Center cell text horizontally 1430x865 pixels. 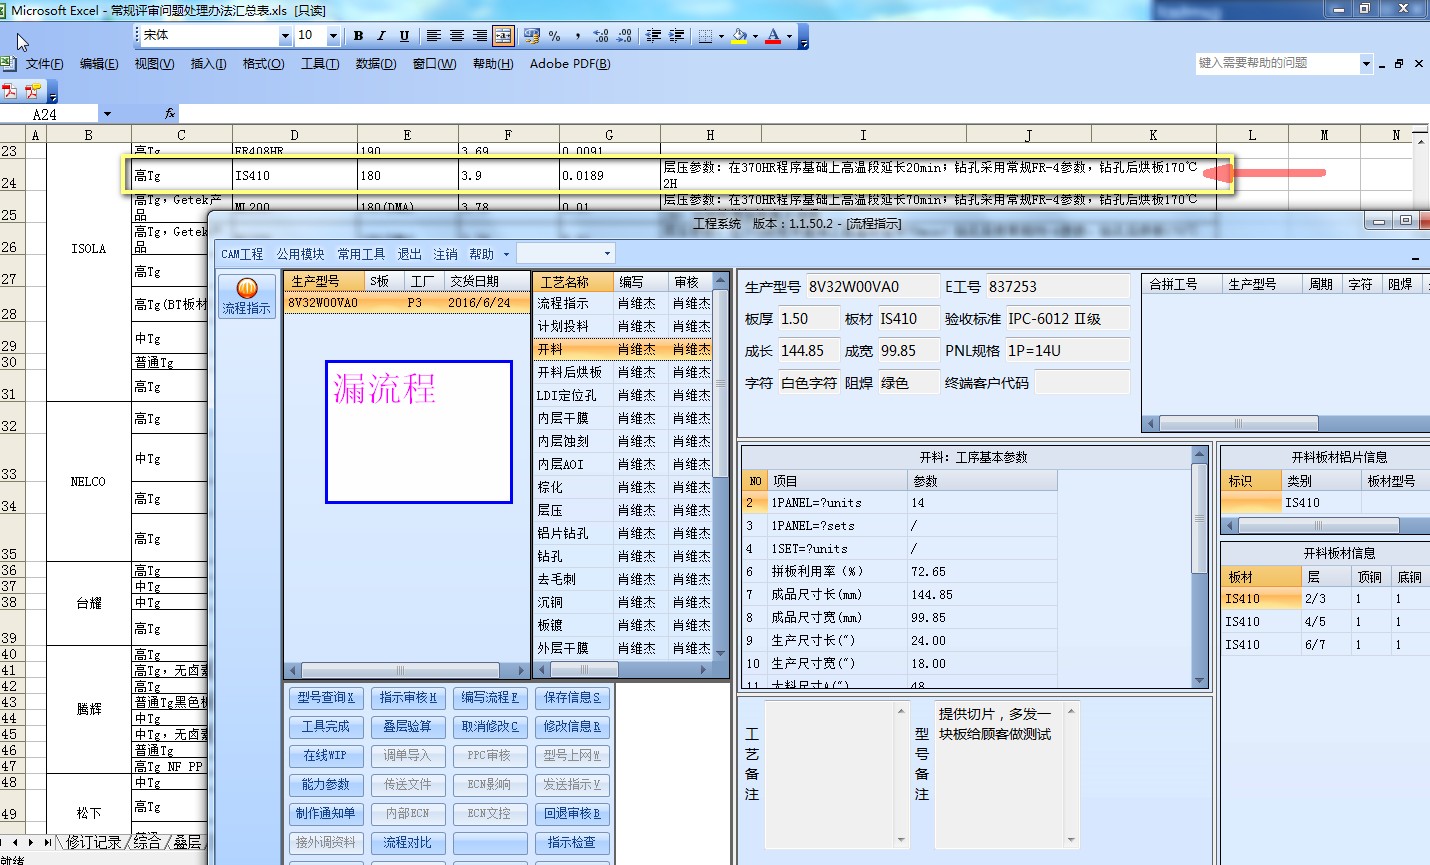[457, 36]
